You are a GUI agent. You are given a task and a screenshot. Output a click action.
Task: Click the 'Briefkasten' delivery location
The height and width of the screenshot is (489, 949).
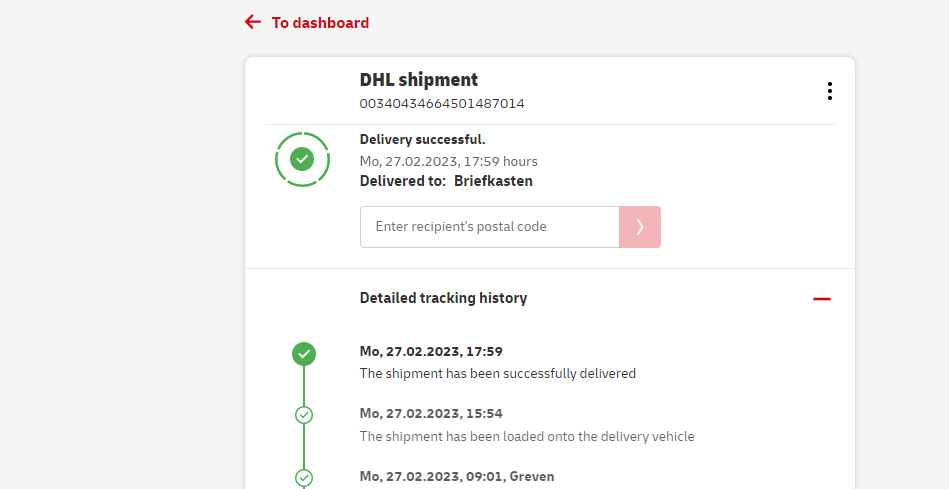coord(493,181)
